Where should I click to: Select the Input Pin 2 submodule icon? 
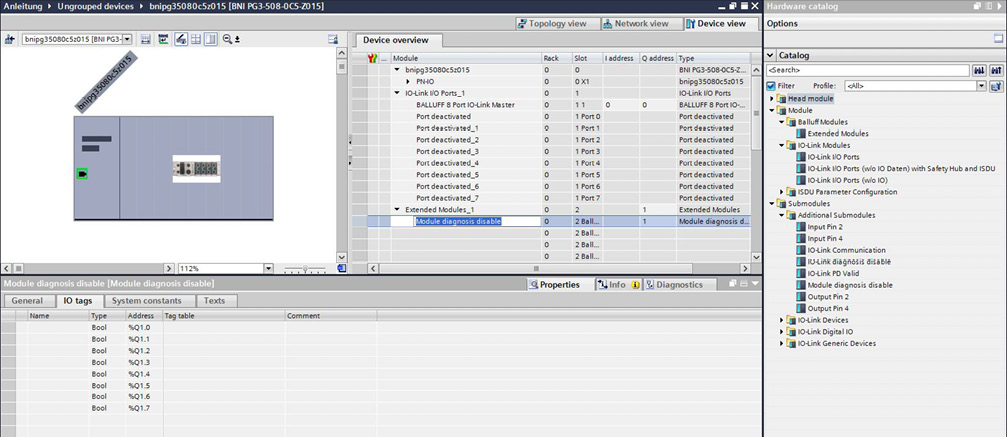coord(801,227)
